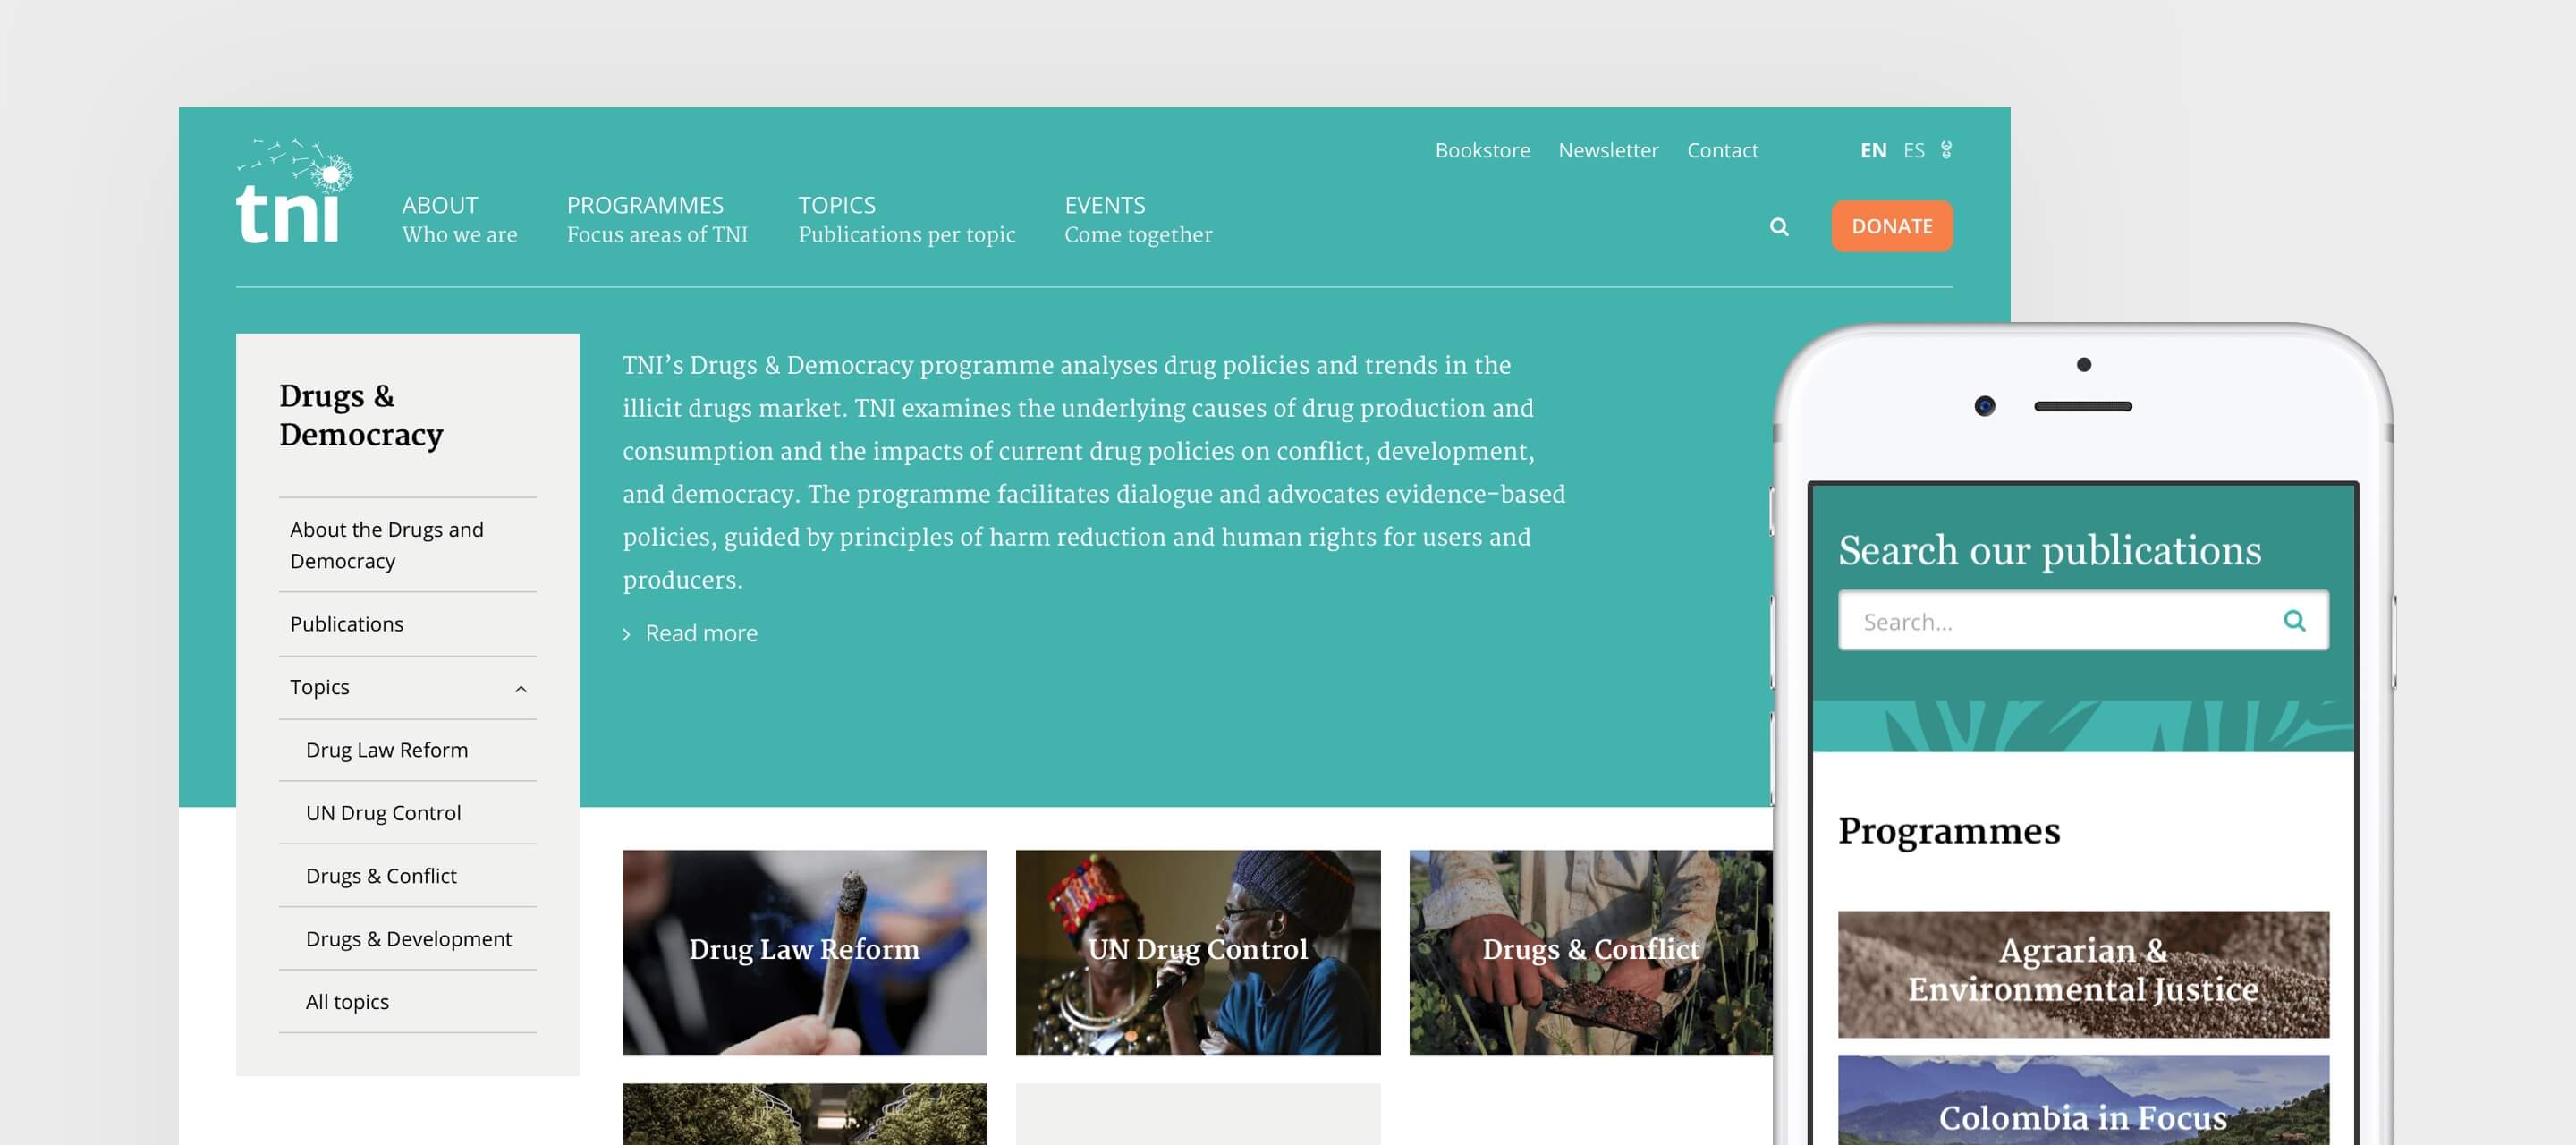The height and width of the screenshot is (1145, 2576).
Task: Switch language to ES
Action: [x=1913, y=150]
